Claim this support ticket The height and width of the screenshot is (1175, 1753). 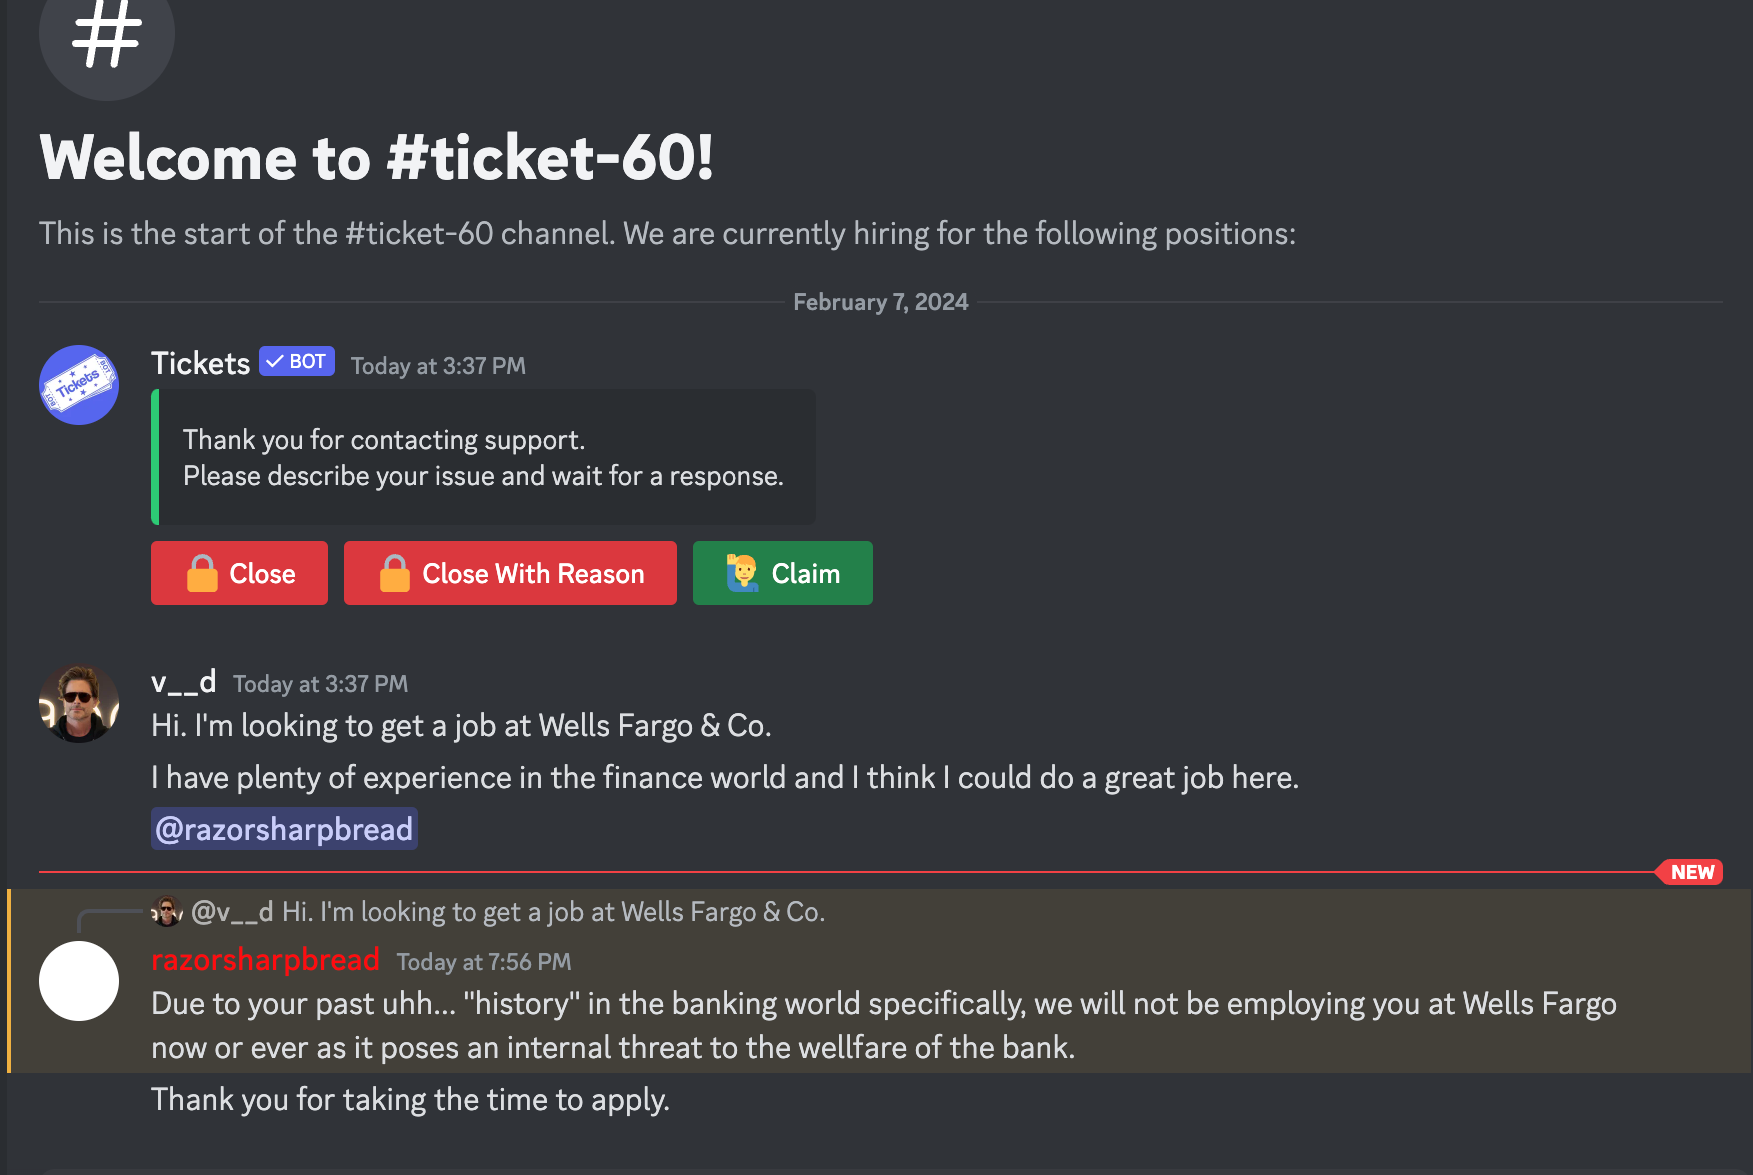pyautogui.click(x=783, y=573)
